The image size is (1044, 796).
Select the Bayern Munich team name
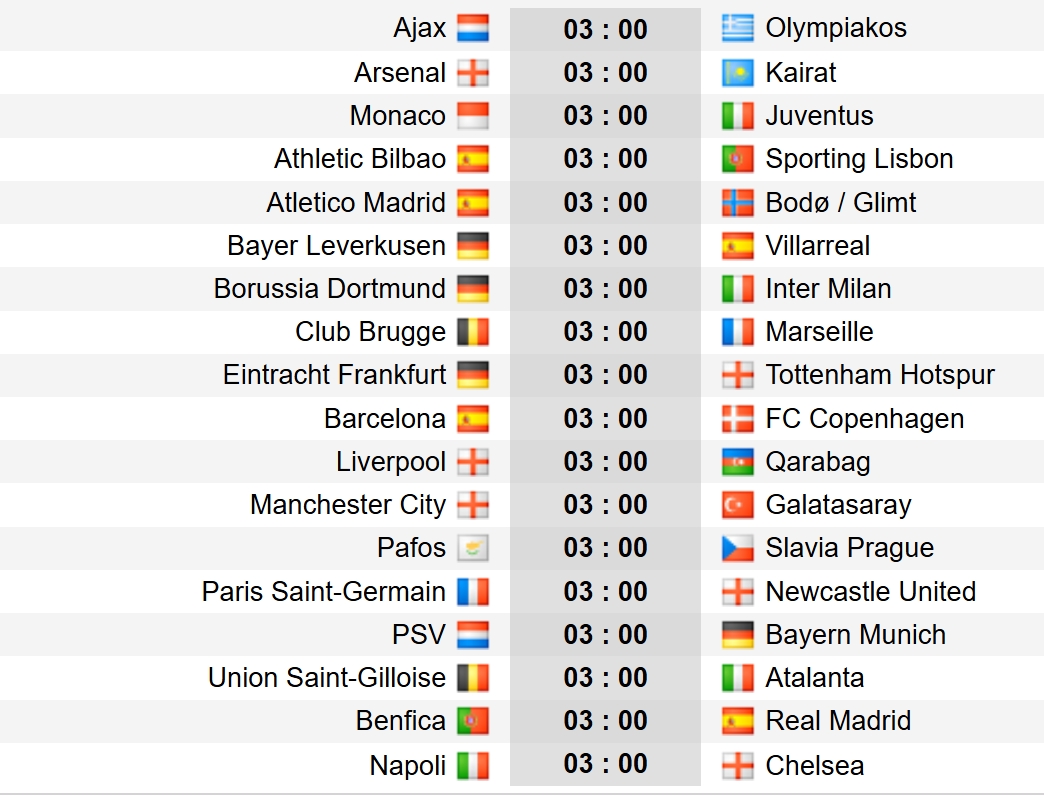point(855,635)
